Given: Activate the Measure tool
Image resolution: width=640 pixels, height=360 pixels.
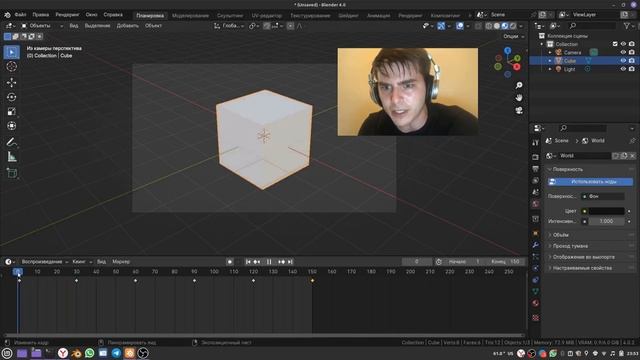Looking at the screenshot, I should point(11,157).
